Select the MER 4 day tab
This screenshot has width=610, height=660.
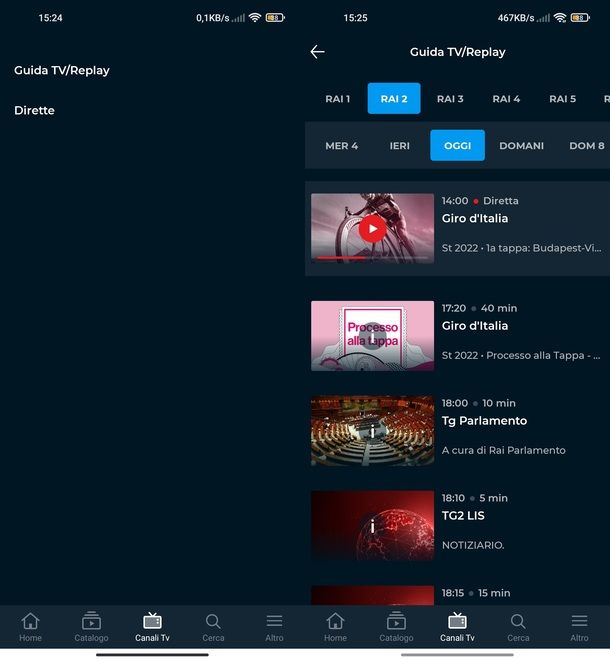pyautogui.click(x=341, y=146)
